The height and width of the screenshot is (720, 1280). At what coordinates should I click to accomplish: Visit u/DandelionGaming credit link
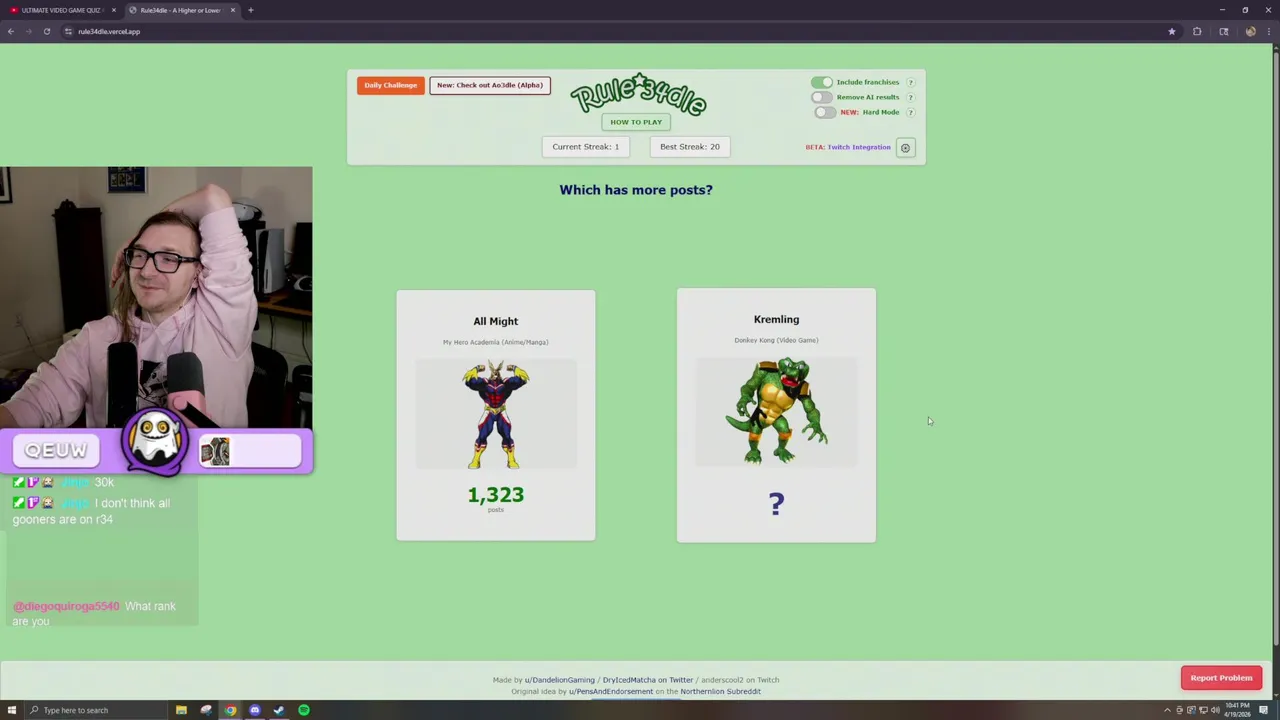(559, 680)
